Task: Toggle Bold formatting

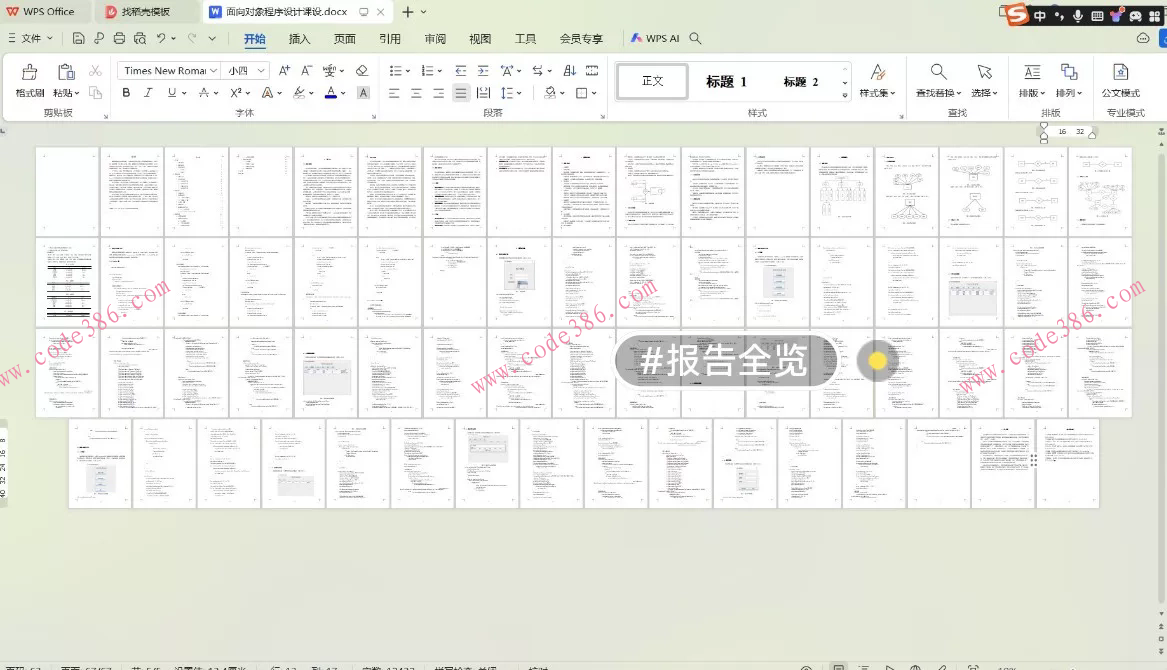Action: pyautogui.click(x=126, y=93)
